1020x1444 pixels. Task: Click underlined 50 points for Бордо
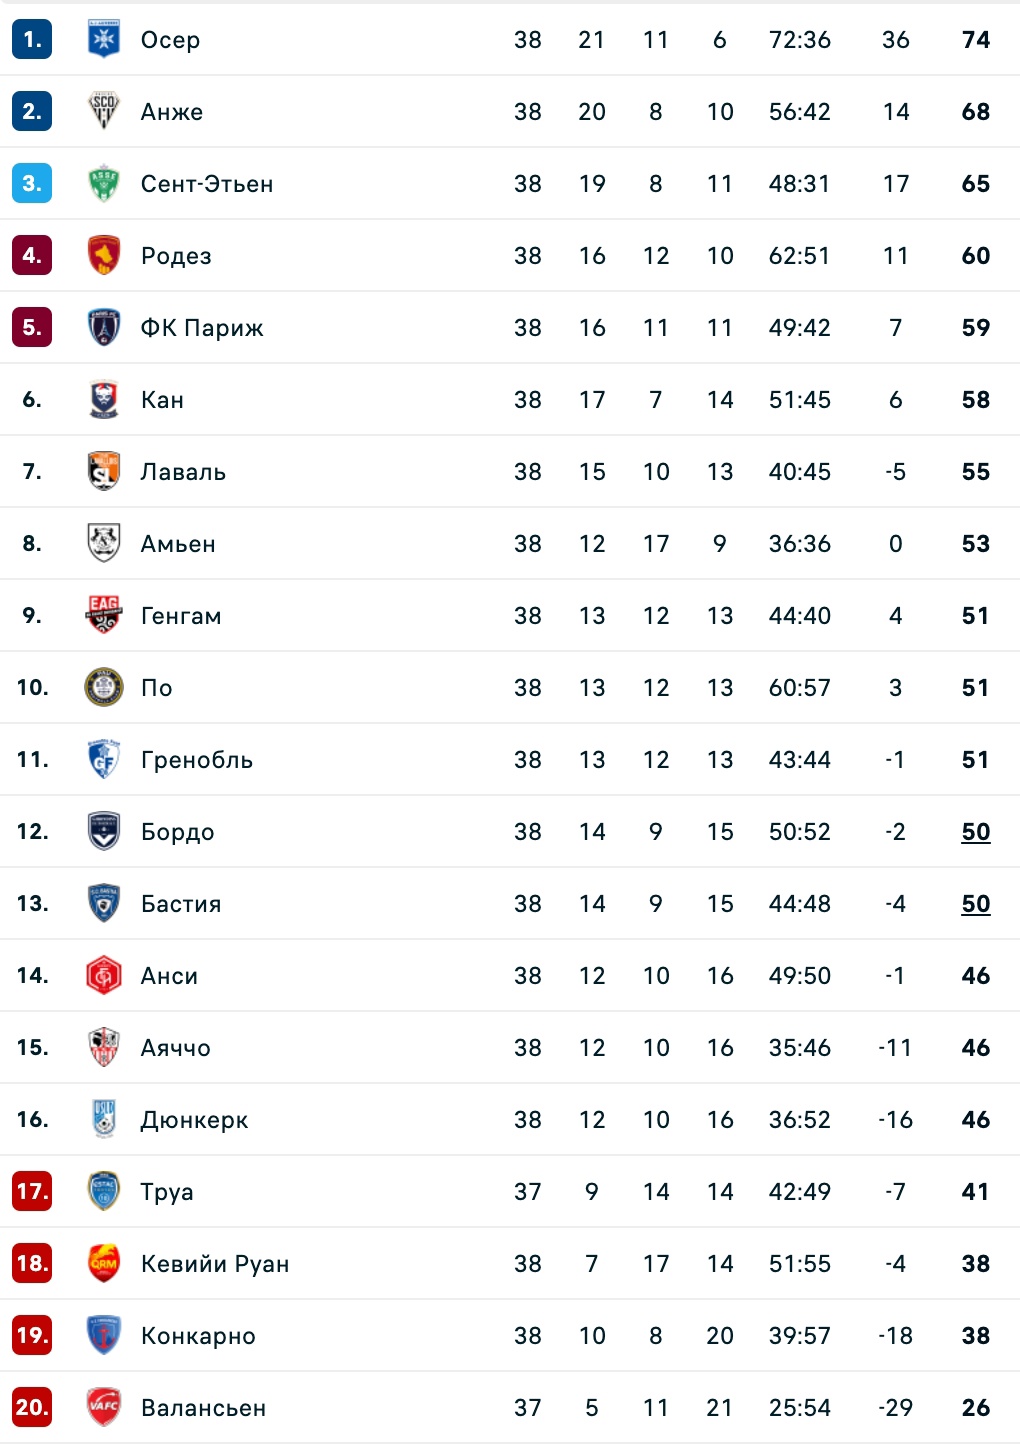[x=975, y=832]
